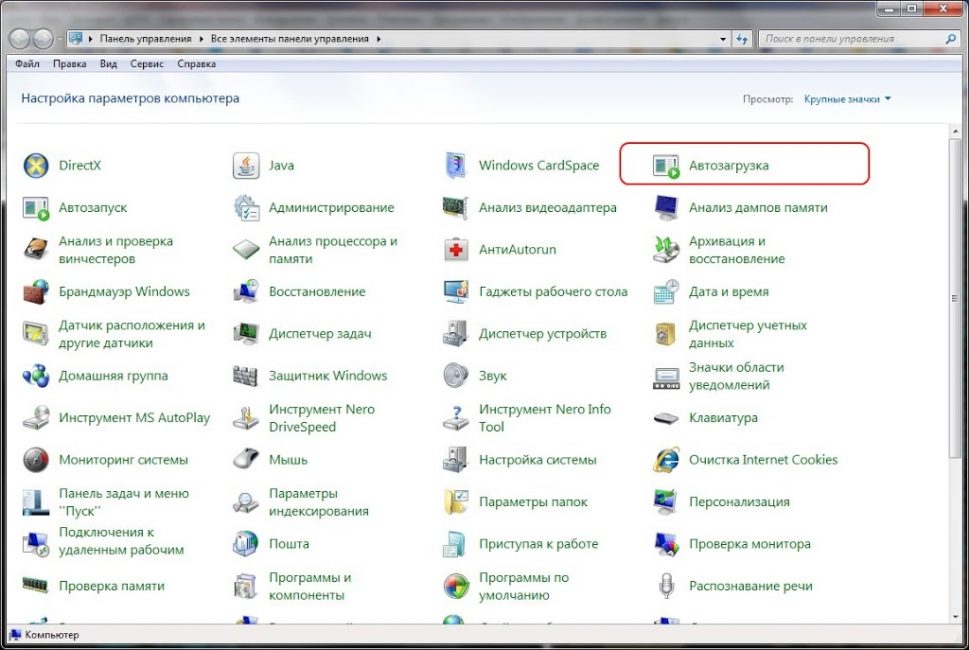969x650 pixels.
Task: Open Подключения к удаленным рабочим link
Action: coord(121,541)
